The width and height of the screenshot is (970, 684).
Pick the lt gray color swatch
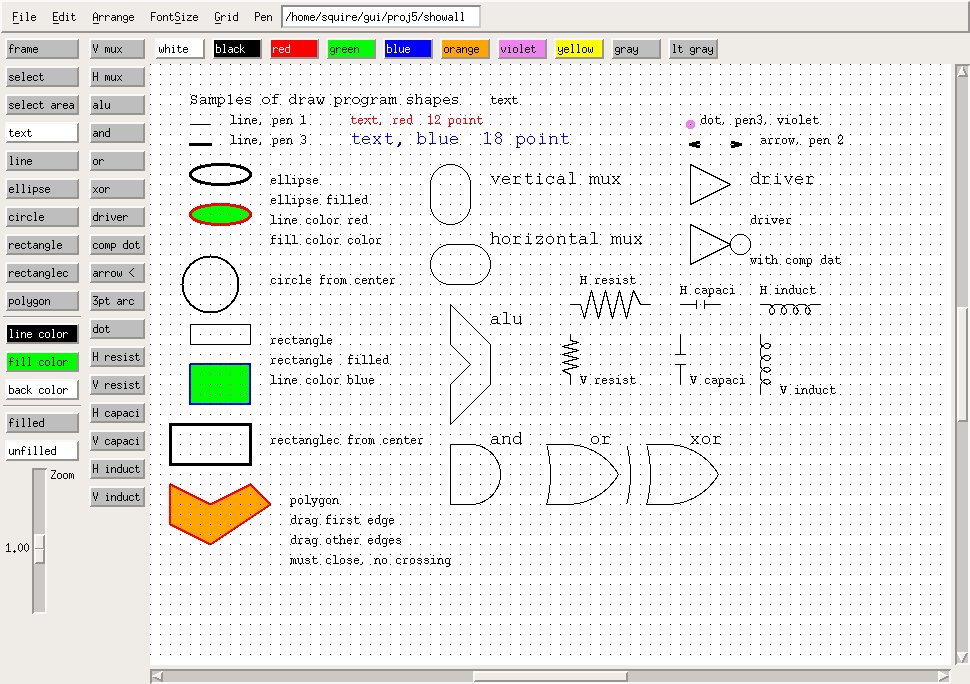pos(693,49)
